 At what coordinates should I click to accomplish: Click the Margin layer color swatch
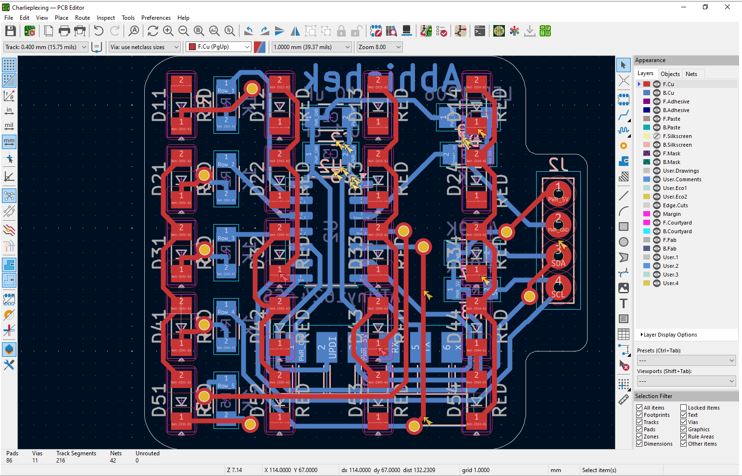[646, 214]
